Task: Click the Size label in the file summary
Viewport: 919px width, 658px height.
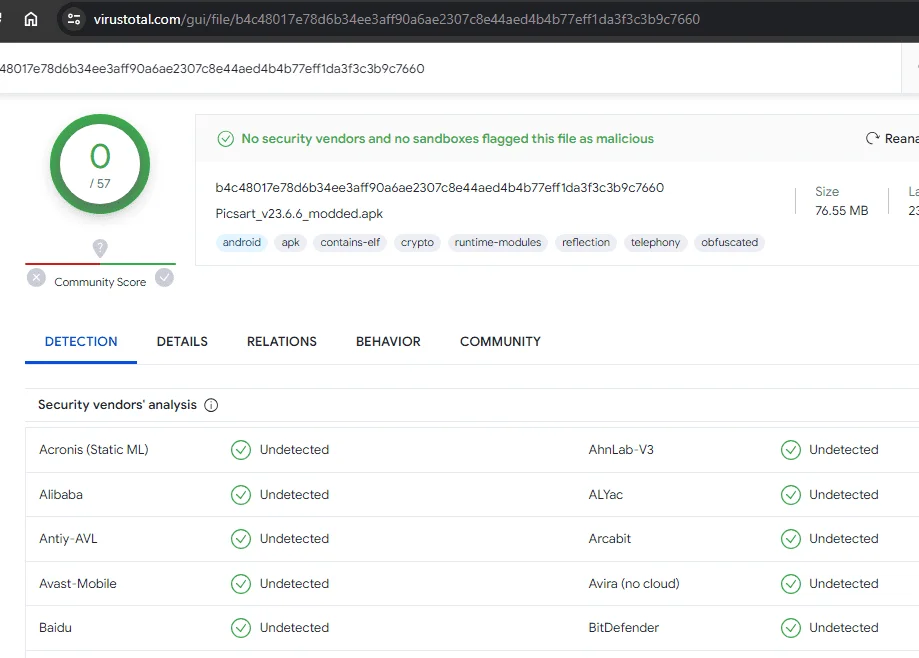Action: [827, 192]
